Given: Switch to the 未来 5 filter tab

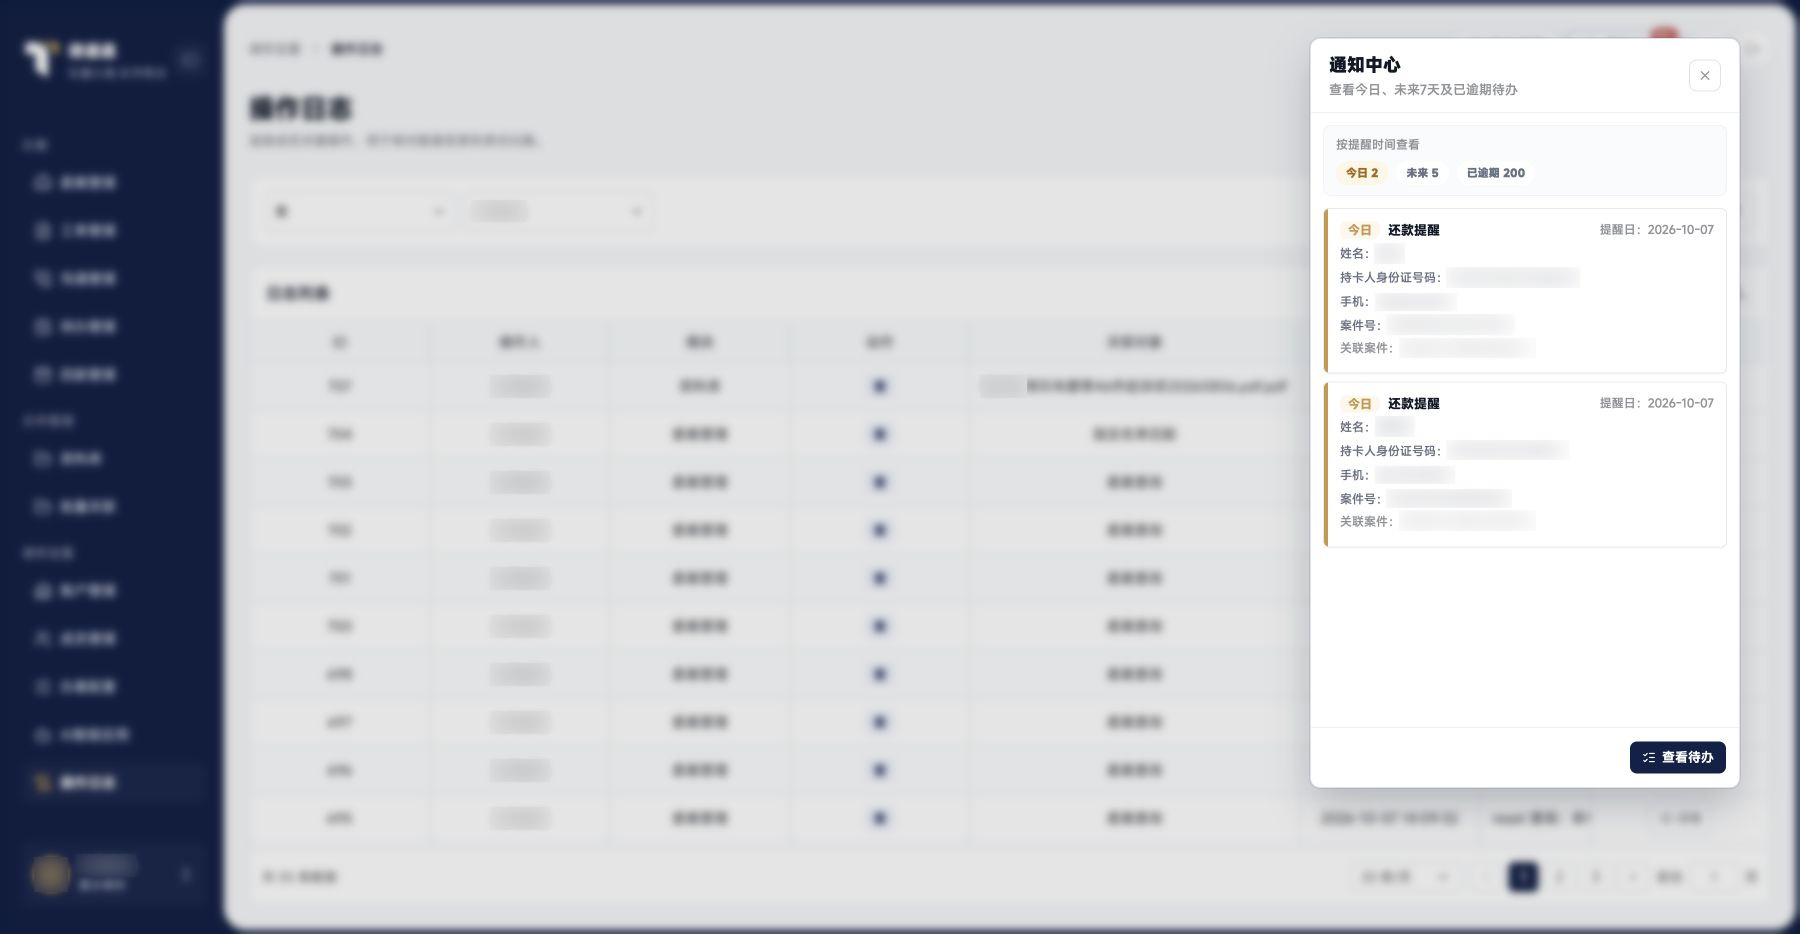Looking at the screenshot, I should pyautogui.click(x=1422, y=173).
